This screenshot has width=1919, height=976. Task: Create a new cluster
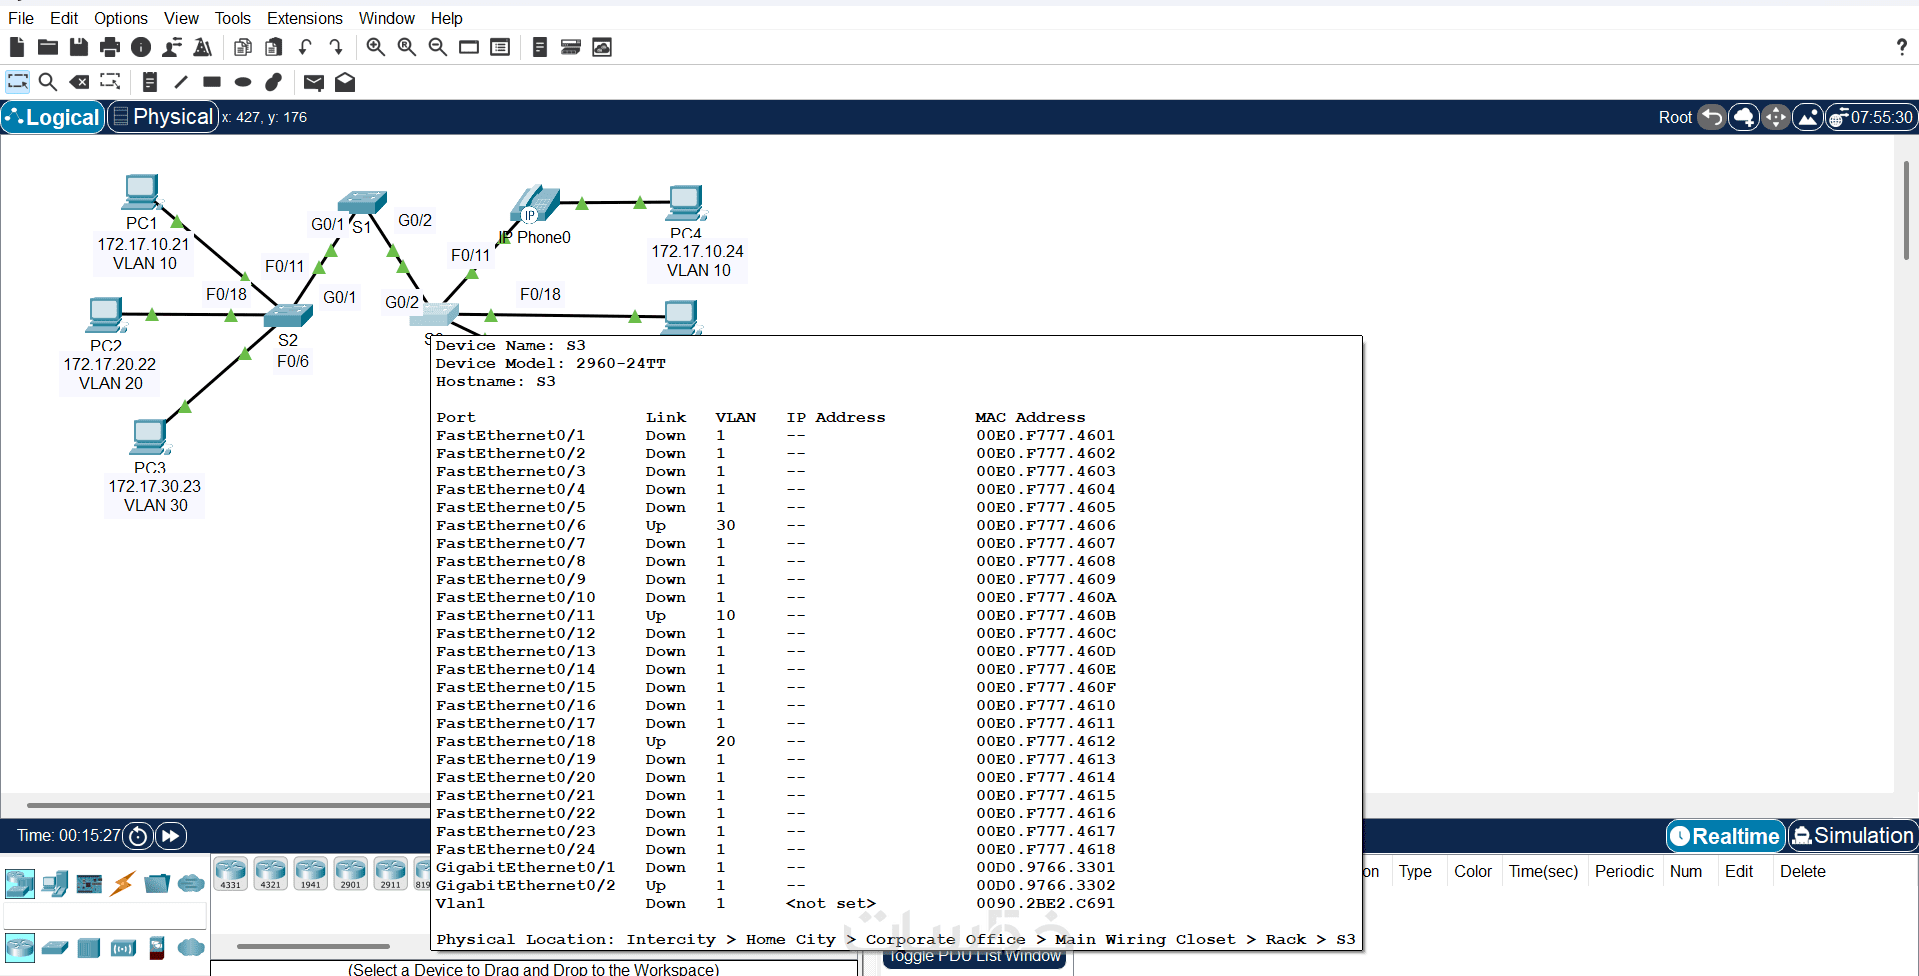click(1744, 117)
